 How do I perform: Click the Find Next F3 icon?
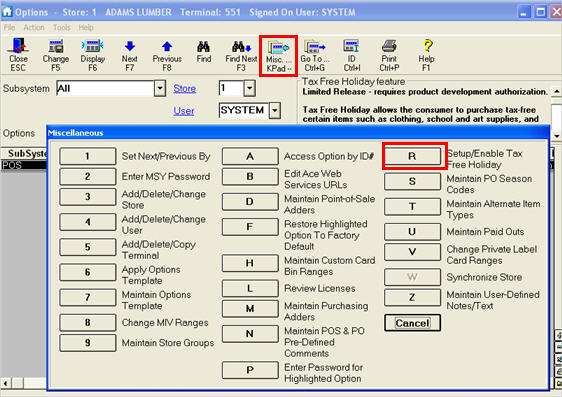(241, 55)
